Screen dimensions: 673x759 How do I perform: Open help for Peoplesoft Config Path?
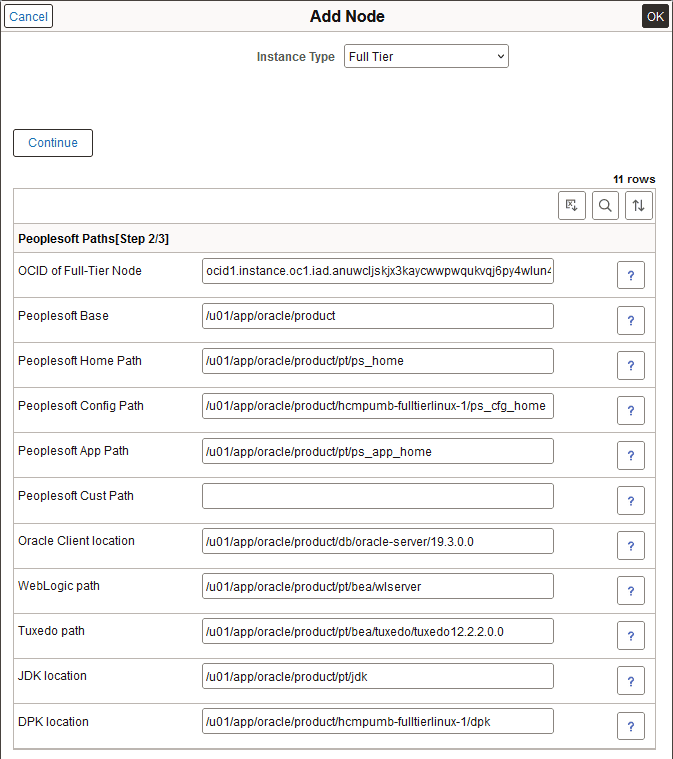(631, 410)
